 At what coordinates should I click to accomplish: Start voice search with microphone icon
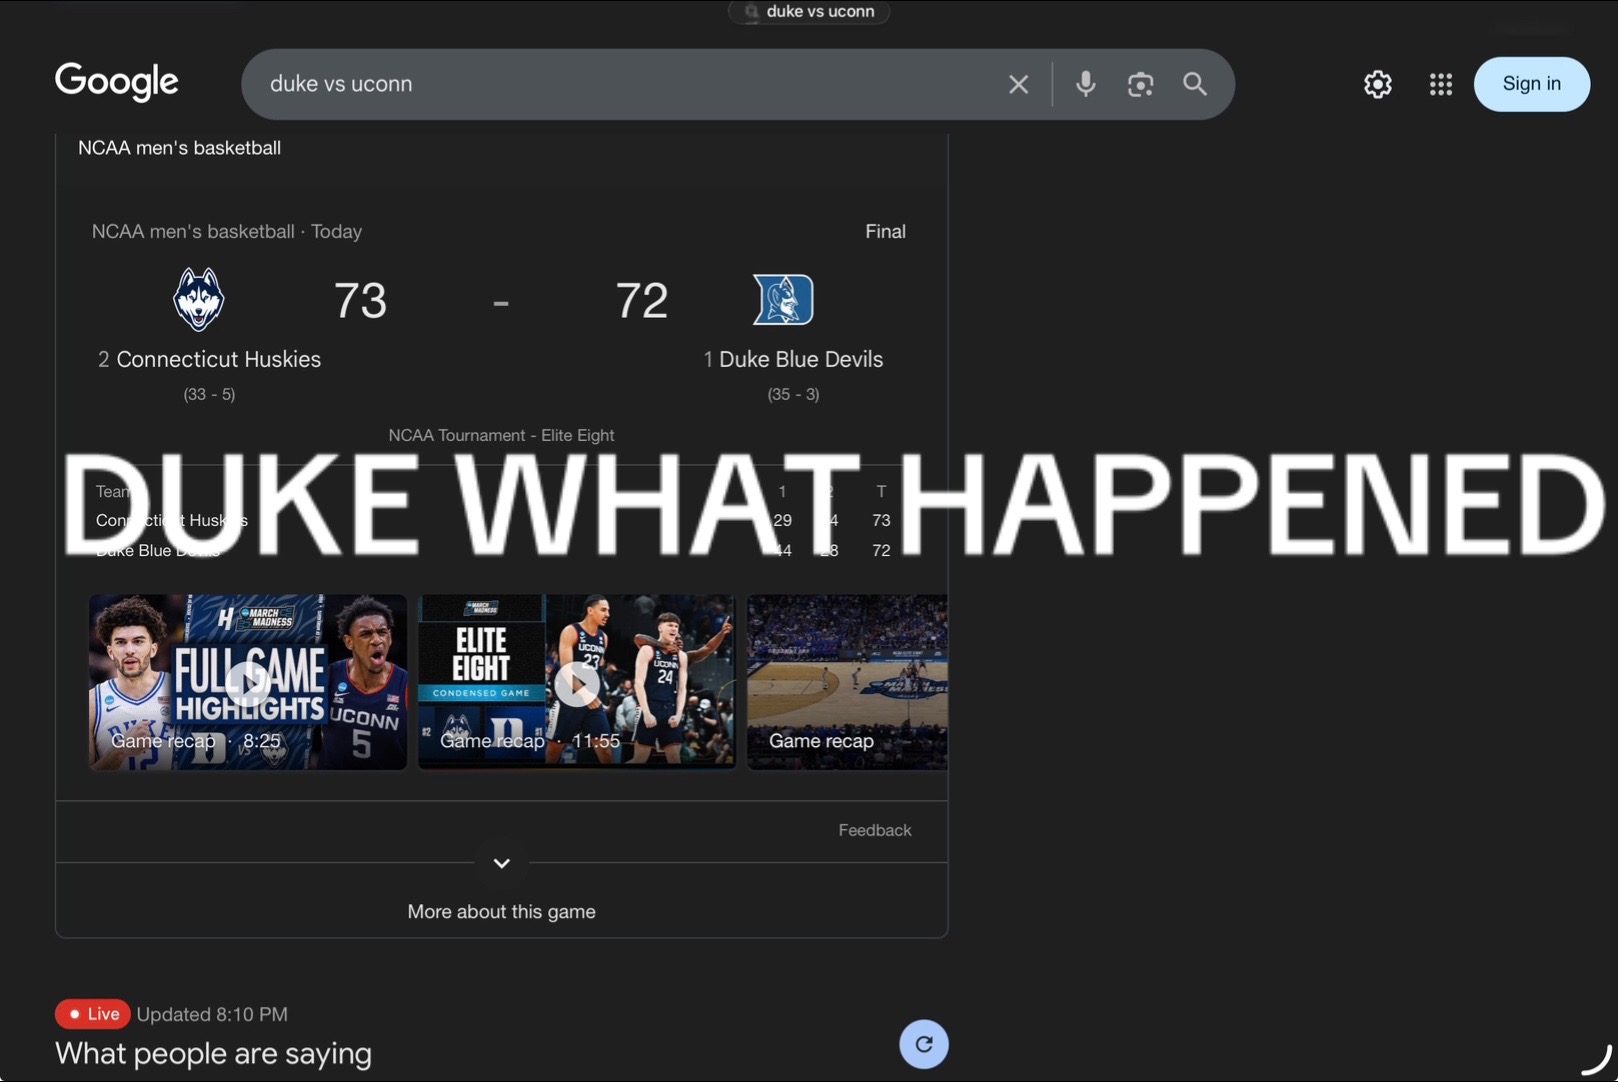click(x=1085, y=84)
